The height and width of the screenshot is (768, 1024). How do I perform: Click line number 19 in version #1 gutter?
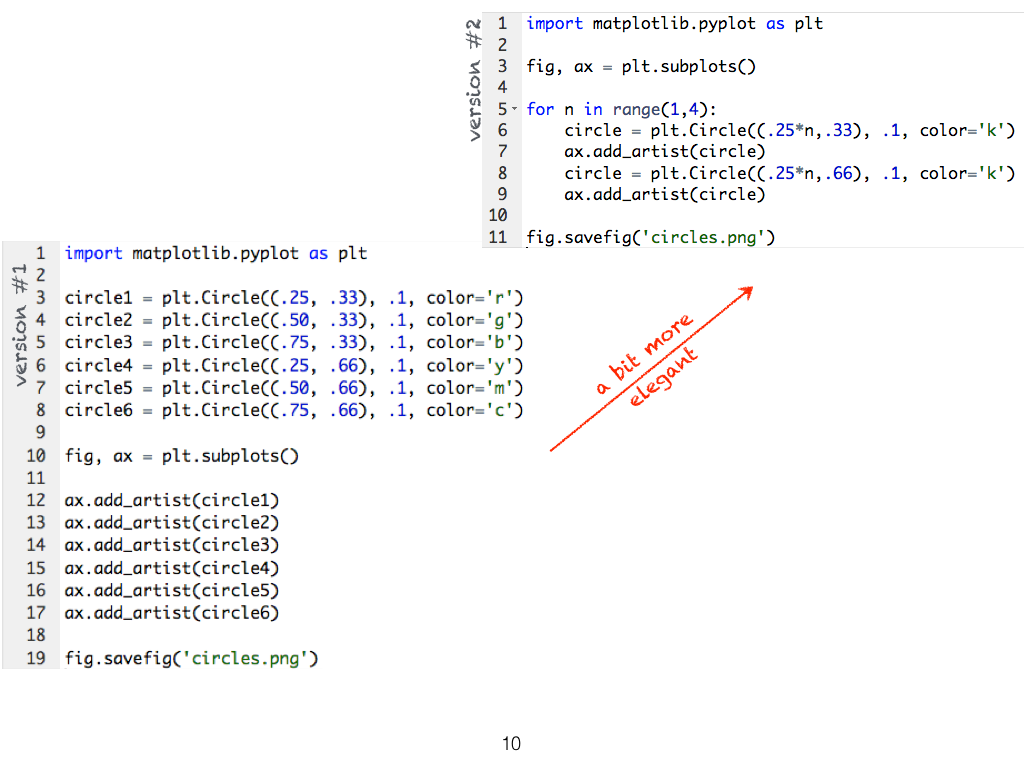click(36, 659)
